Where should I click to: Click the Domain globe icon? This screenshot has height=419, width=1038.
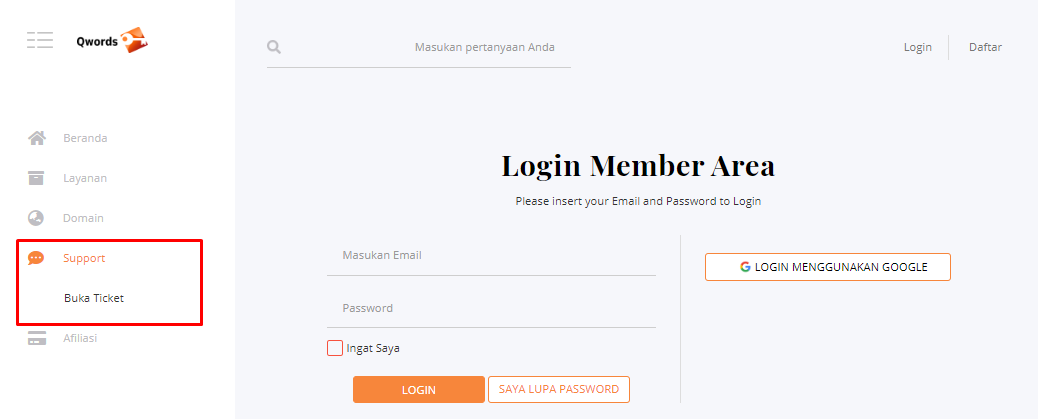coord(36,218)
